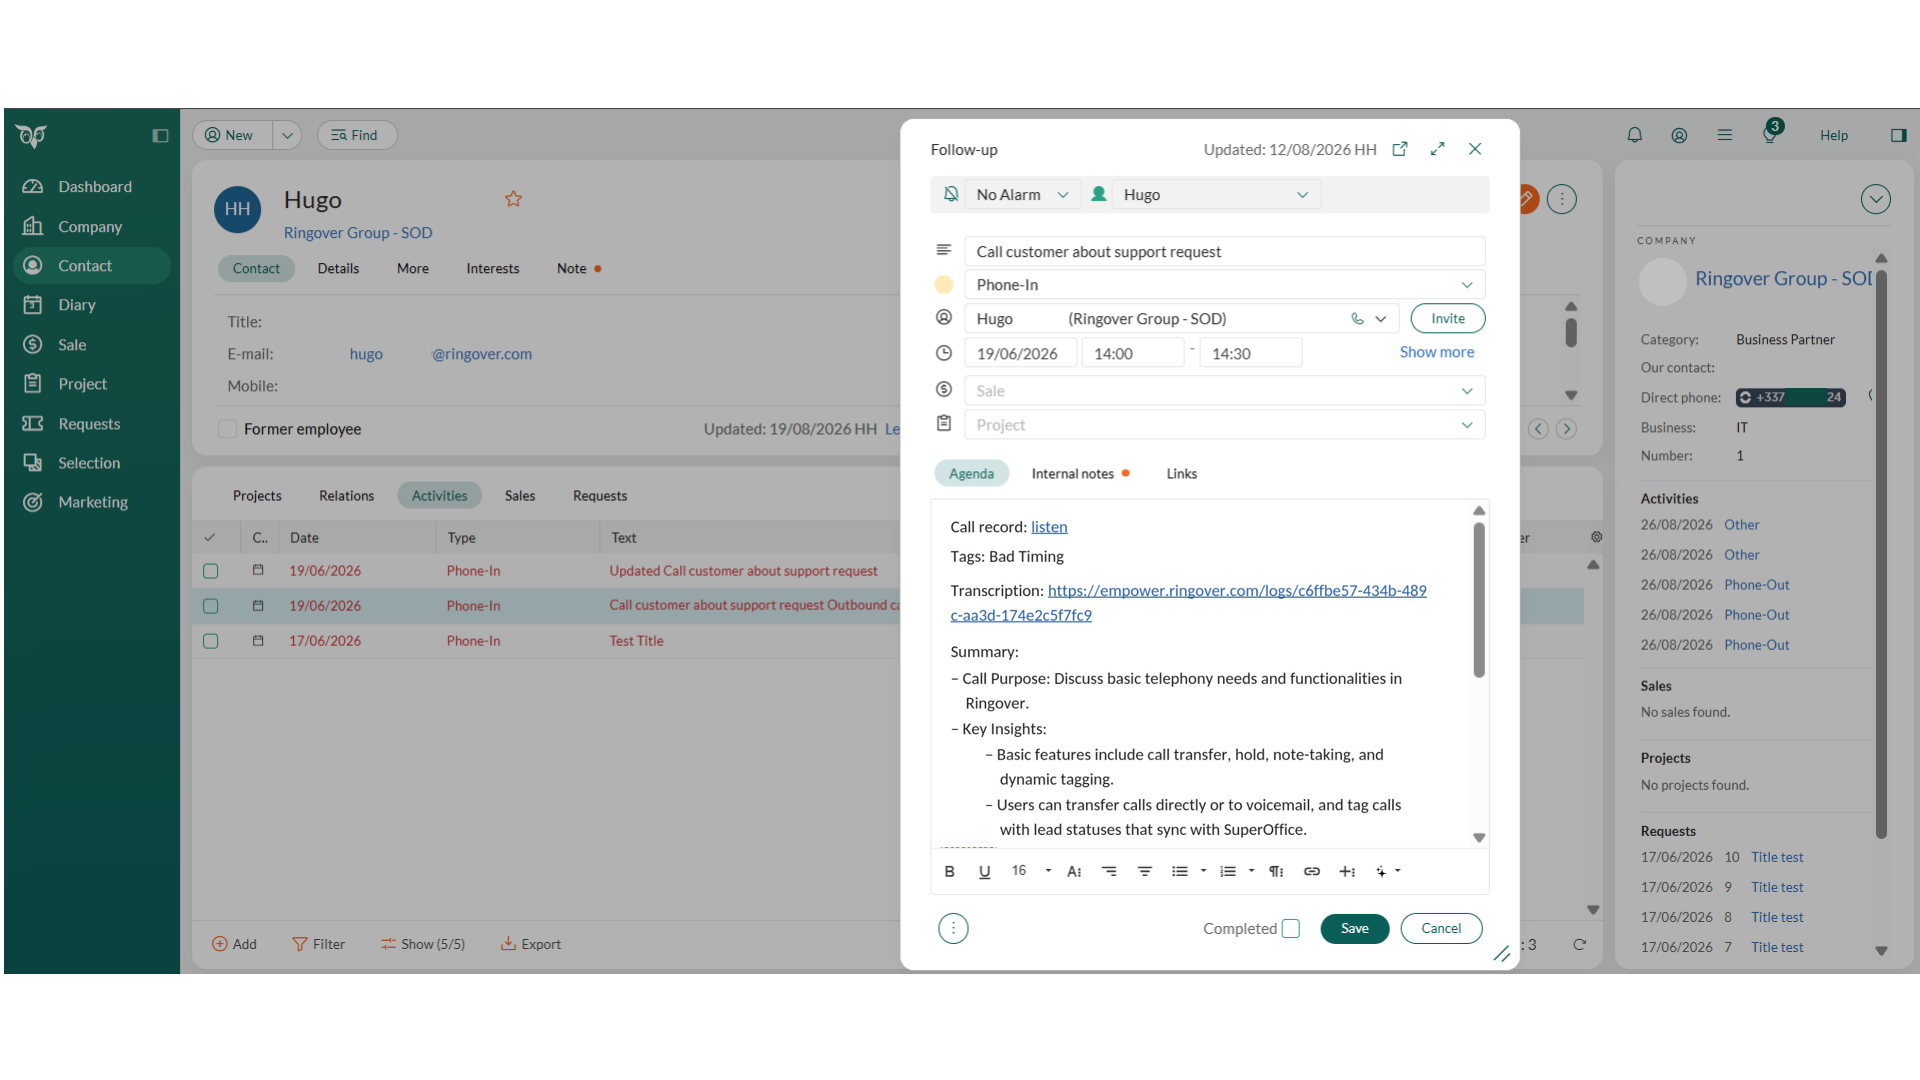Click the agenda text scrollbar thumb
The image size is (1920, 1080).
(1479, 600)
